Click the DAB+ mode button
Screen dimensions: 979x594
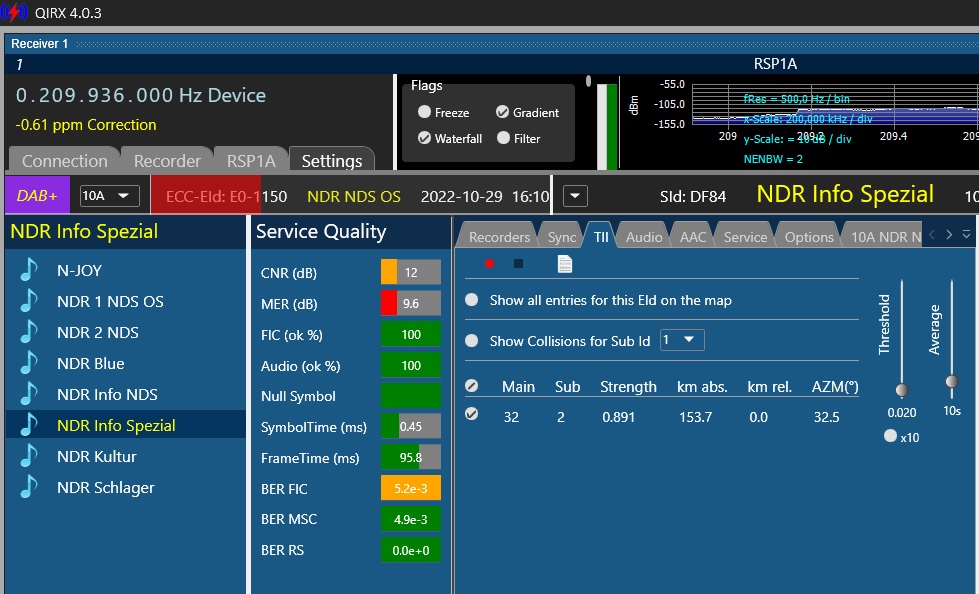(x=37, y=196)
